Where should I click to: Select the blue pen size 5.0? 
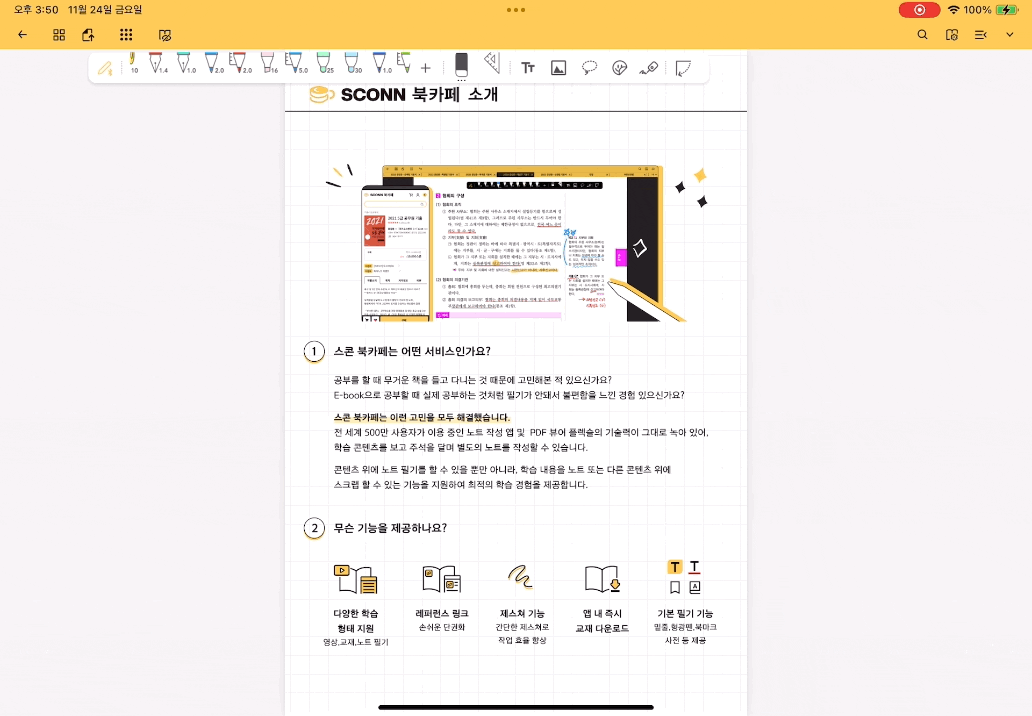coord(295,63)
